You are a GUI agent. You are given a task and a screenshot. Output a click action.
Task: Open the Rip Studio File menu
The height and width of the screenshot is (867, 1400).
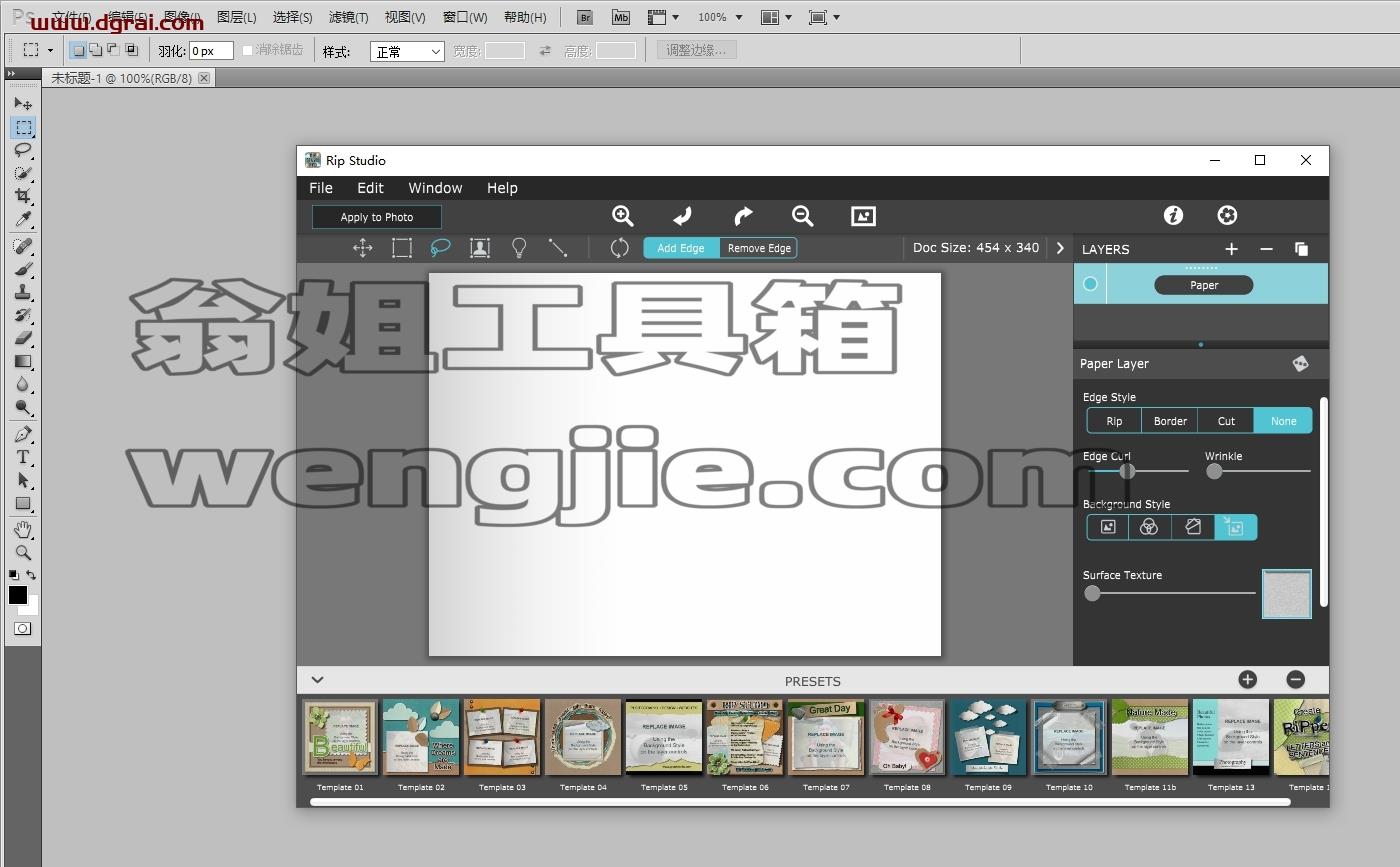coord(321,188)
